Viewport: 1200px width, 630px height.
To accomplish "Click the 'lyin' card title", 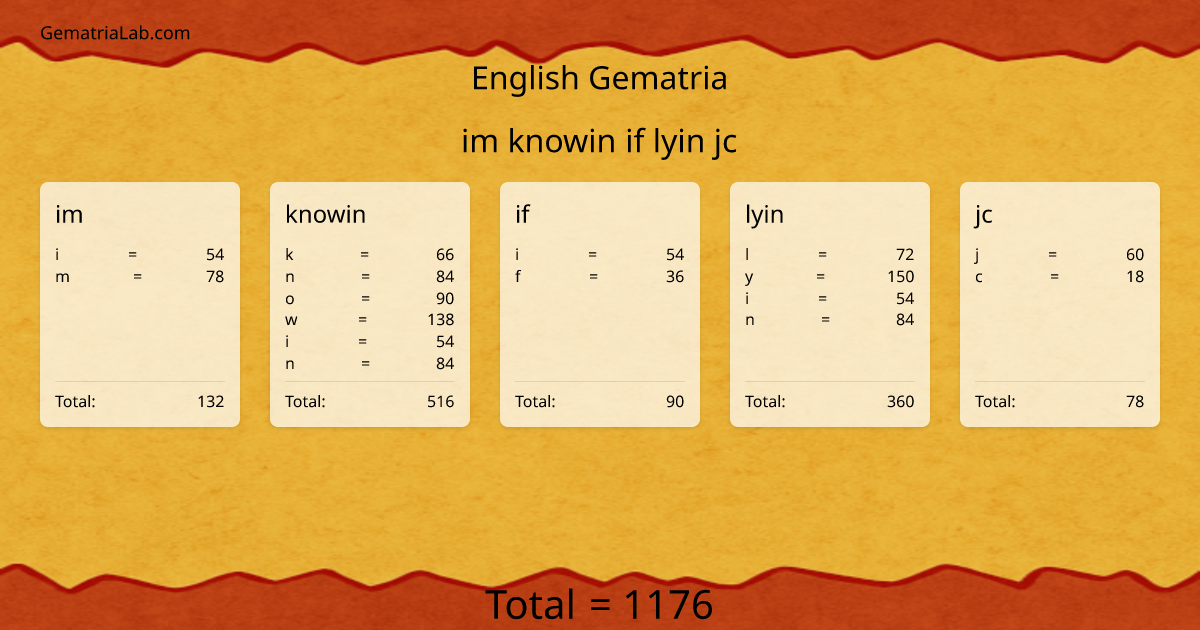I will [764, 214].
